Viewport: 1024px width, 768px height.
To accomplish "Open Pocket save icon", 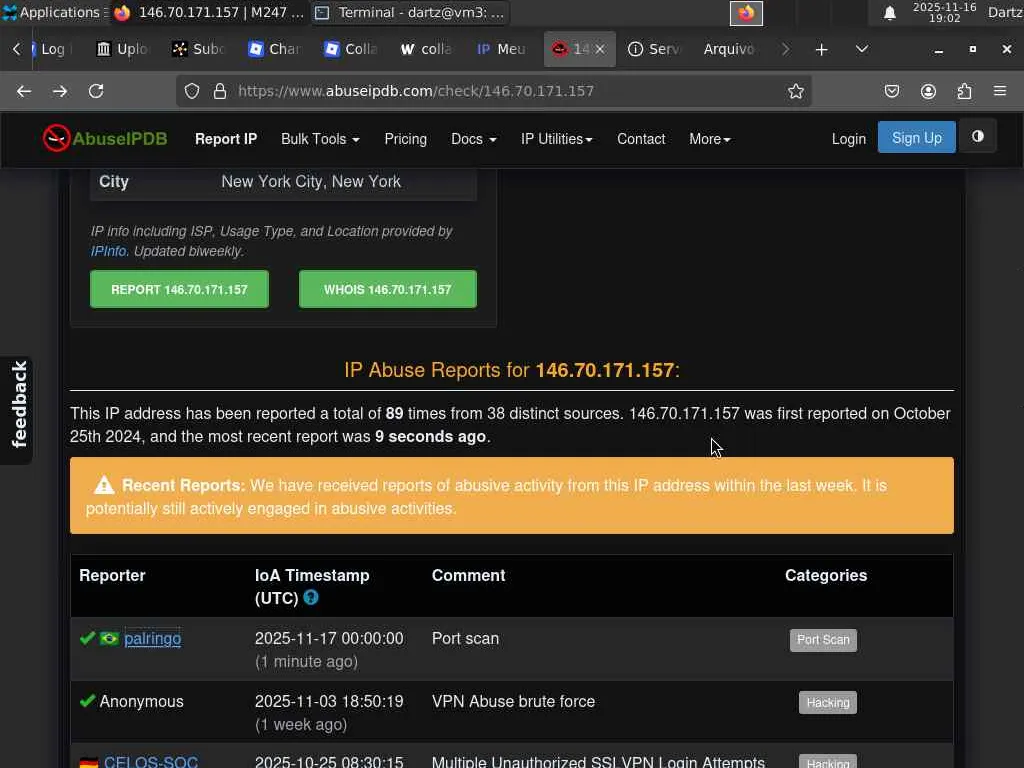I will pyautogui.click(x=891, y=91).
